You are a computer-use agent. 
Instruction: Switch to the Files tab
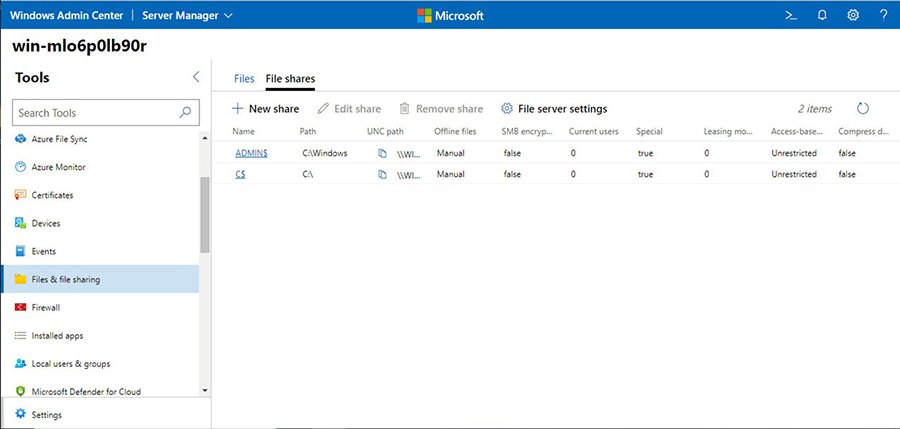(244, 78)
